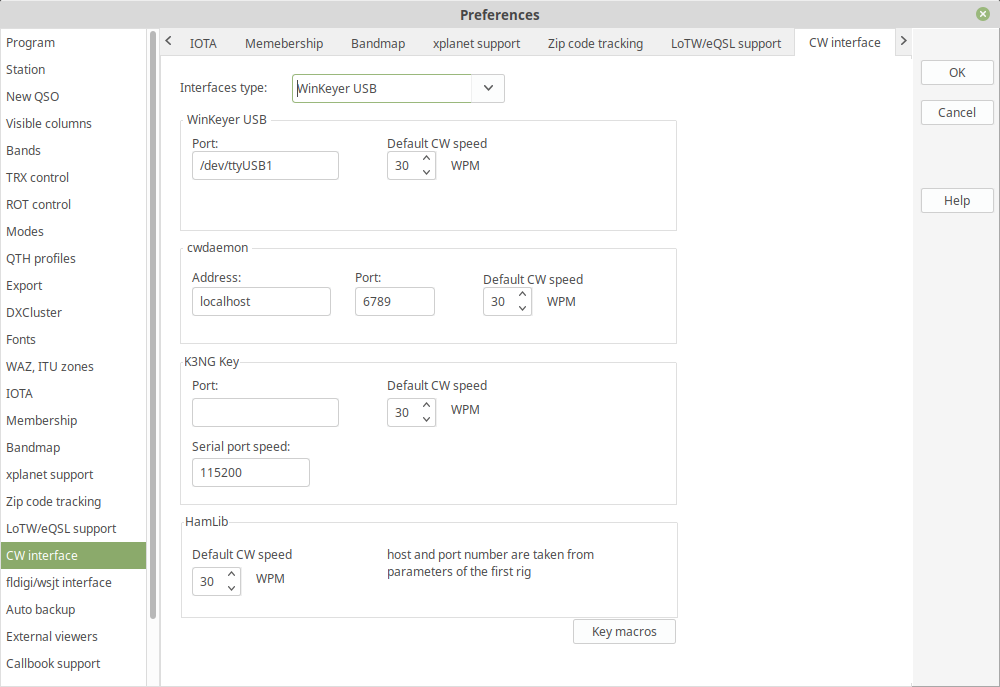Viewport: 1000px width, 687px height.
Task: Switch to the LoTW/eQSL support tab
Action: point(728,43)
